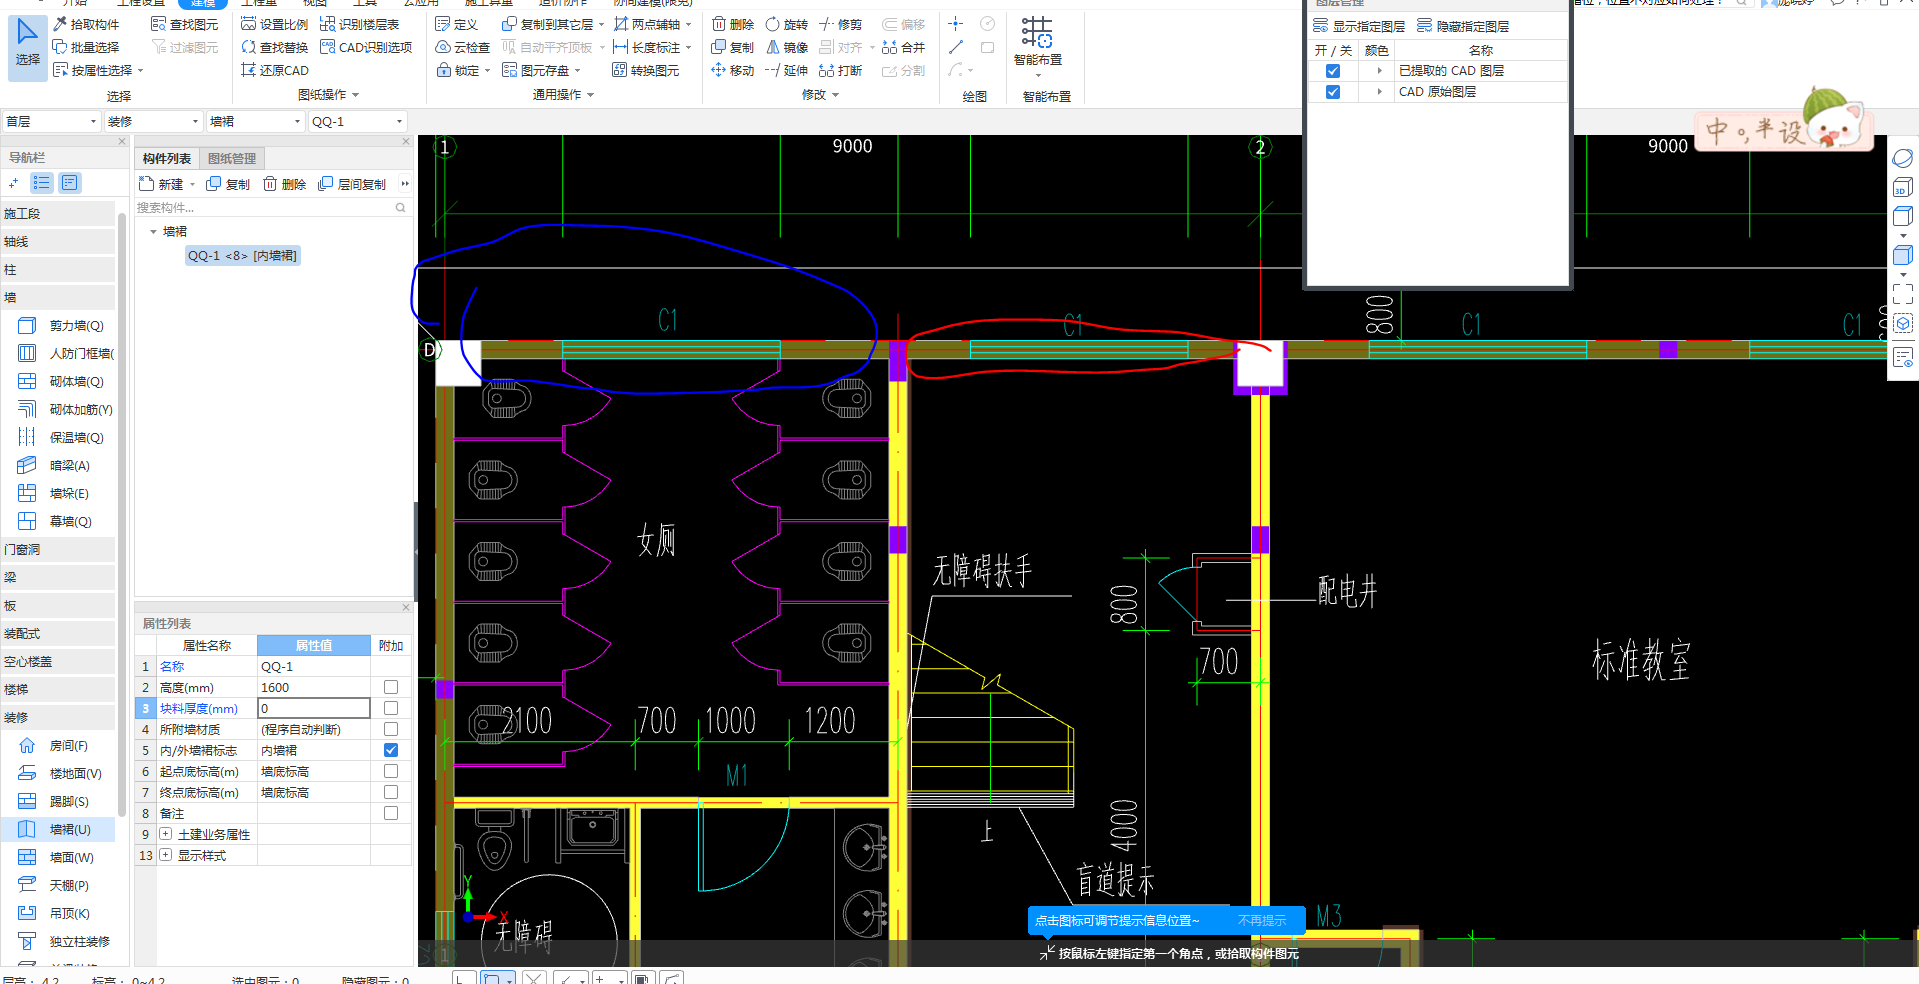Toggle CAD 原始图层 checkbox
The width and height of the screenshot is (1919, 984).
(x=1332, y=92)
